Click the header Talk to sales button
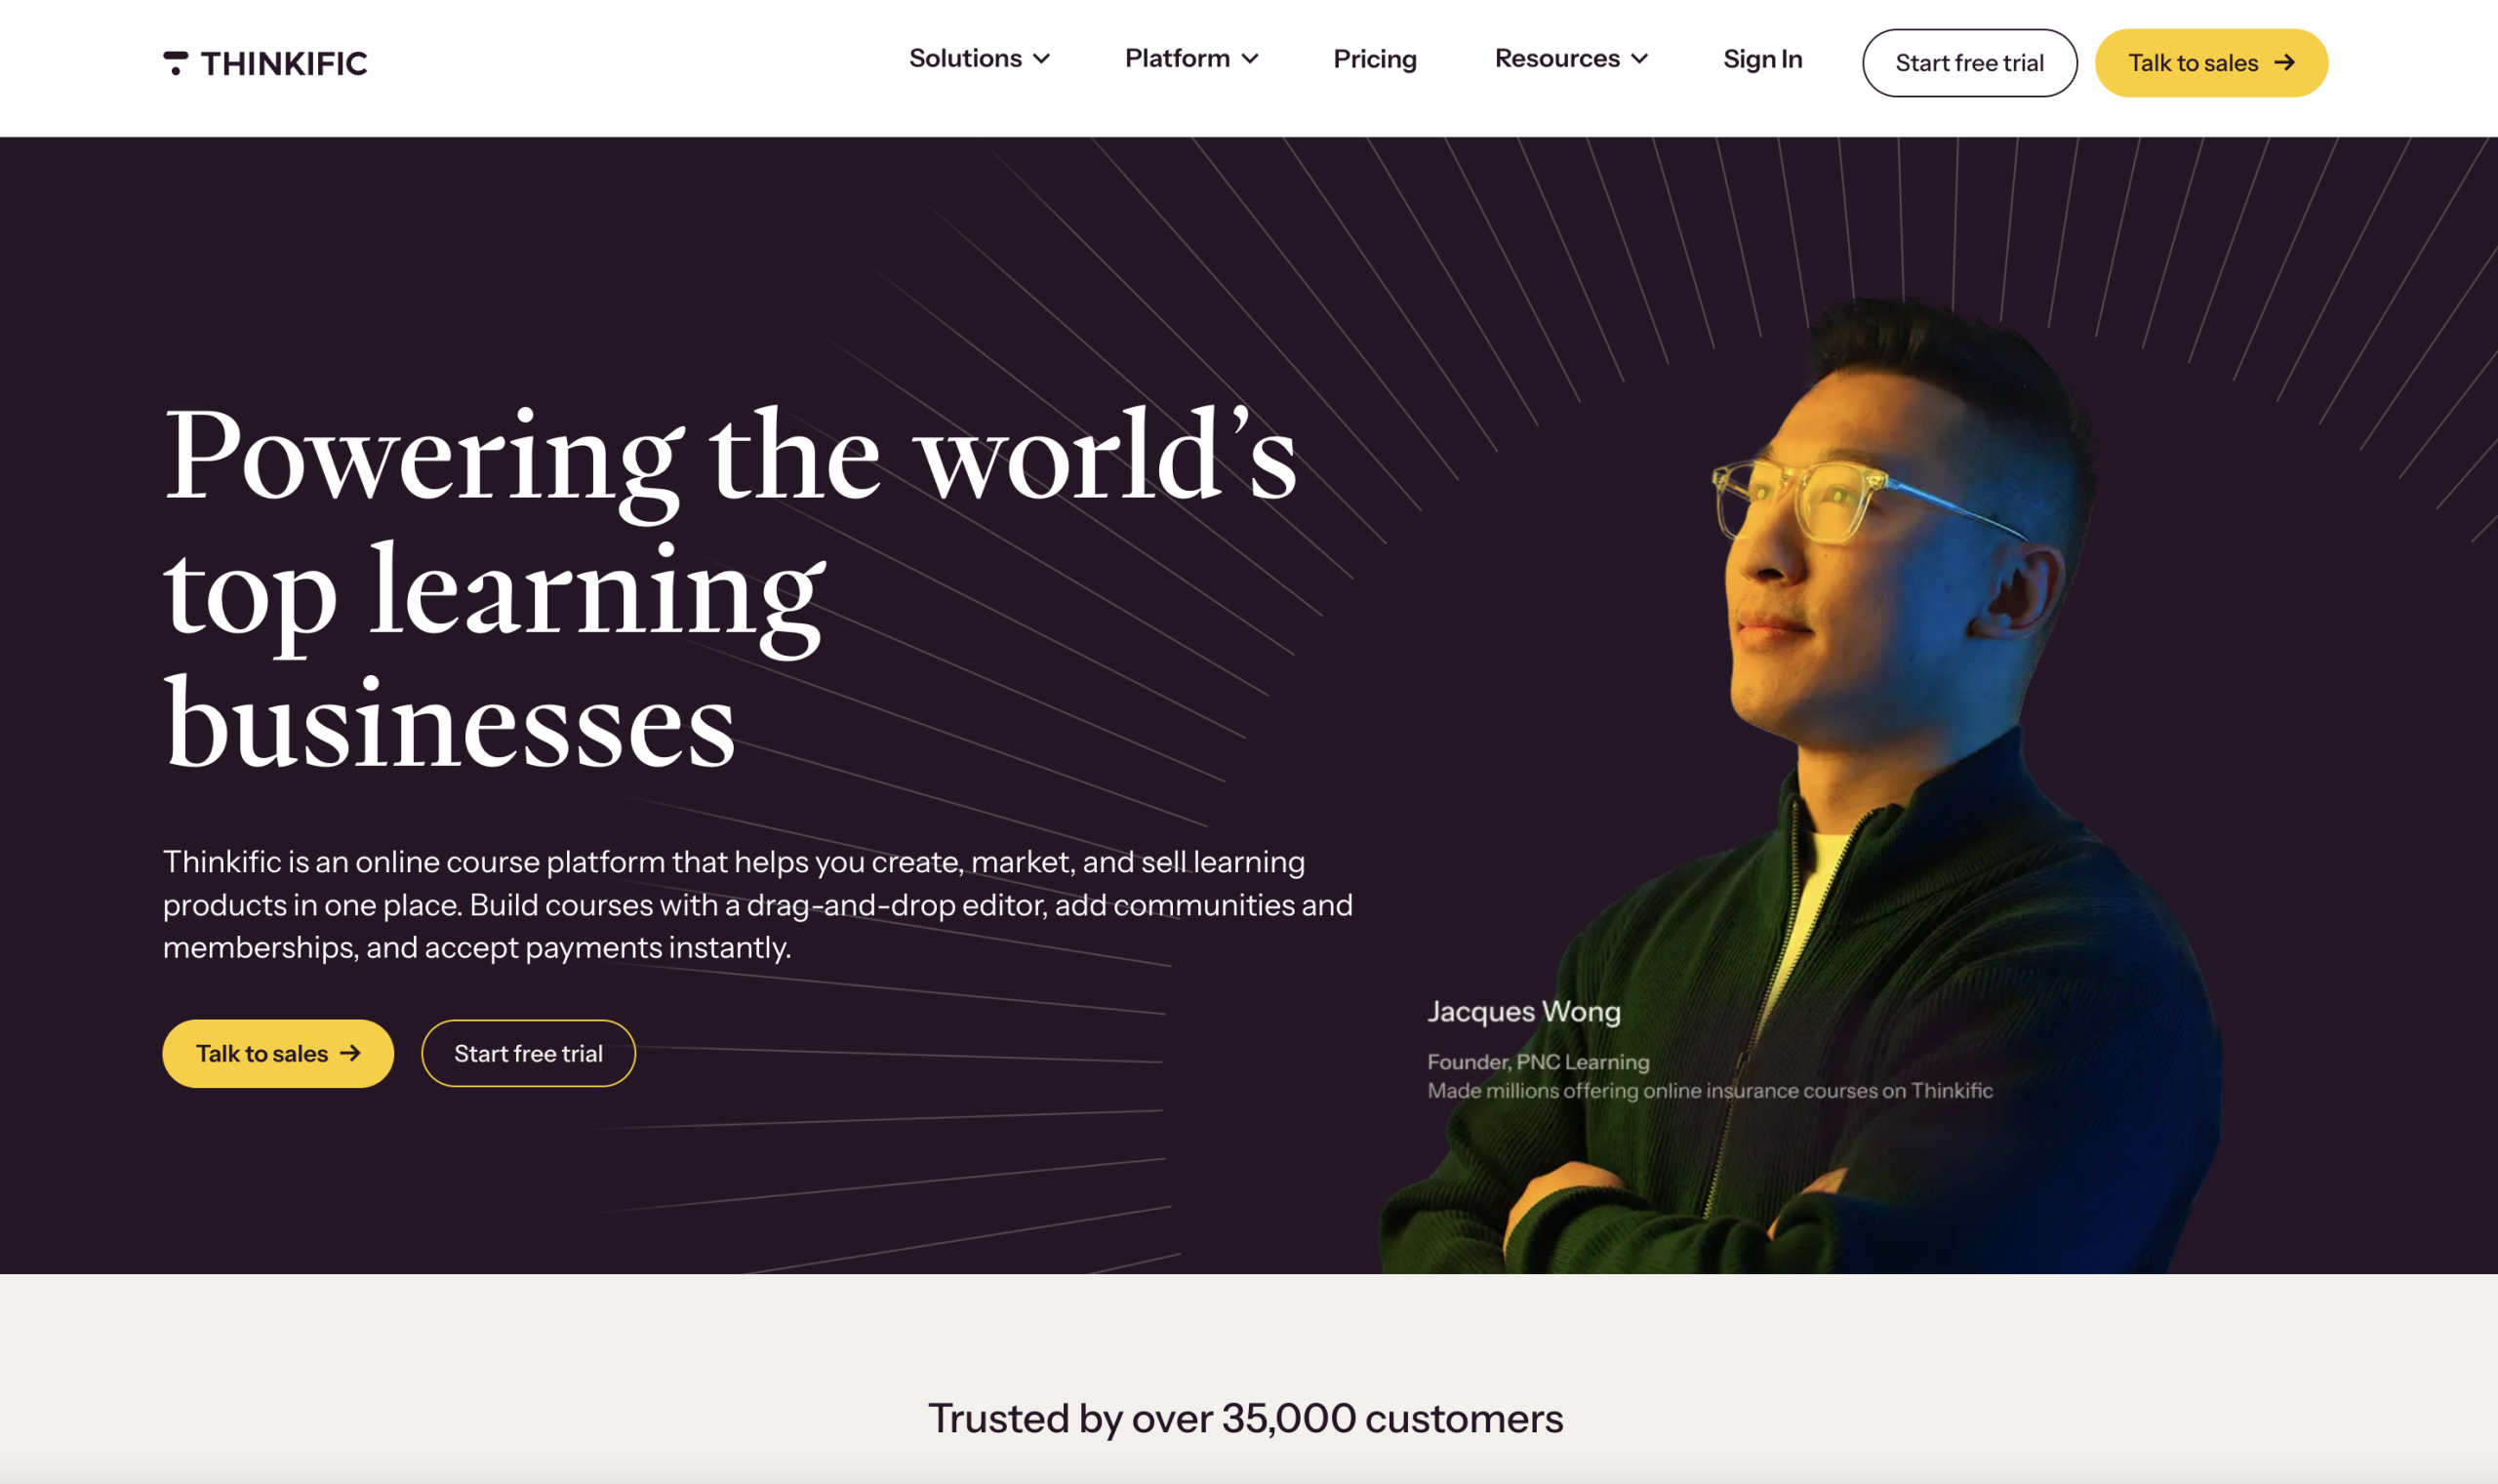Screen dimensions: 2498x1484 [x=2211, y=63]
